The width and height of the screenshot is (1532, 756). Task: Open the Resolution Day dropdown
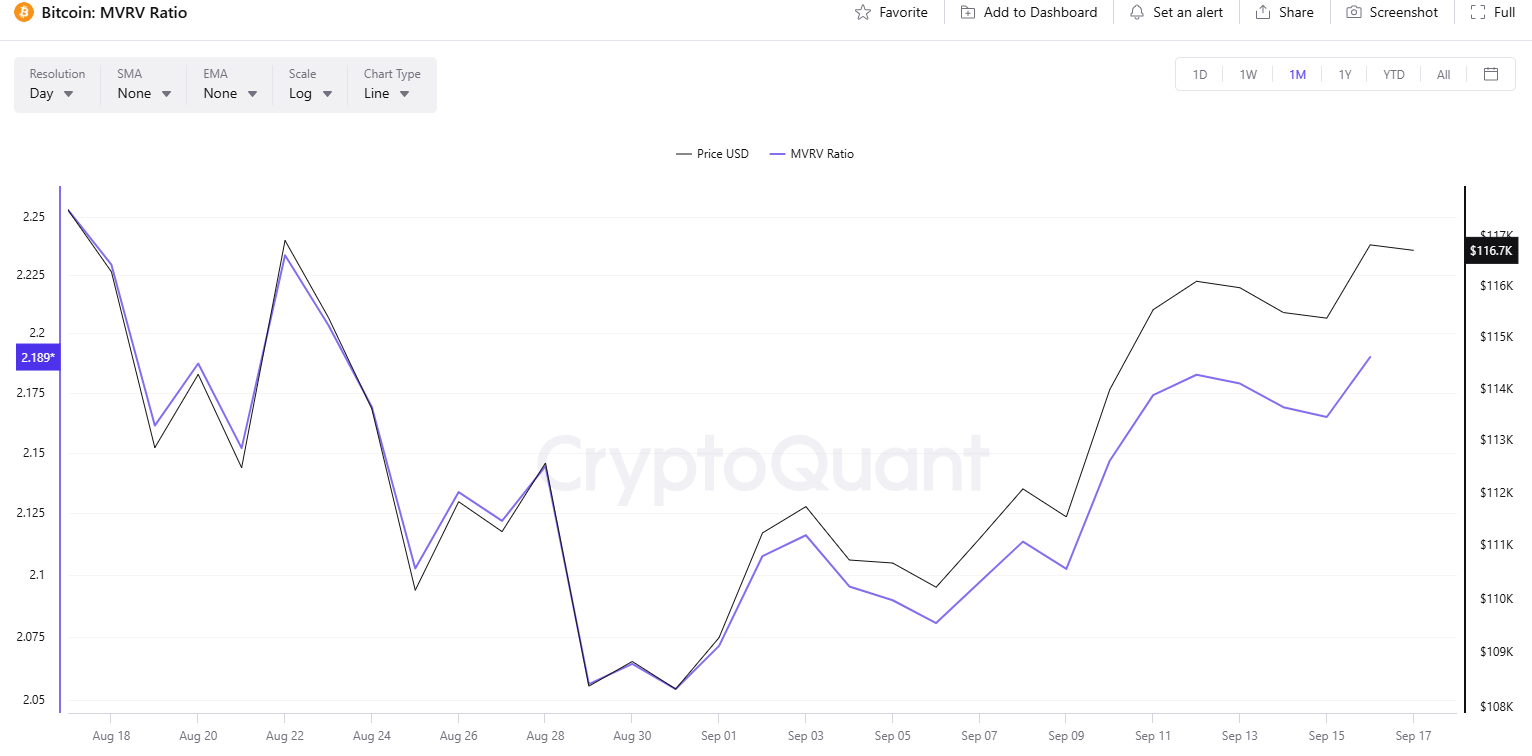coord(53,93)
